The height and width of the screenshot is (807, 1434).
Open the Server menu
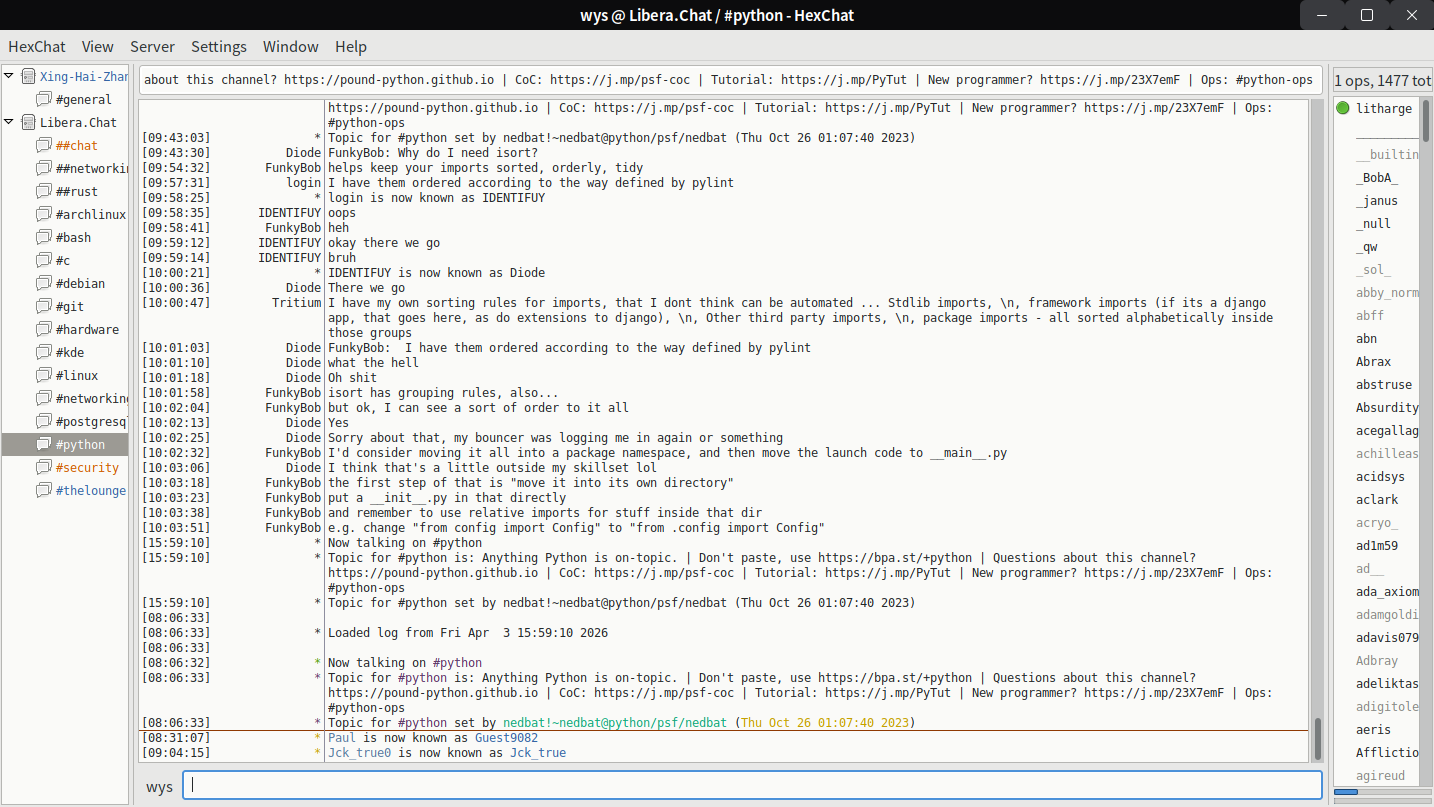(152, 47)
